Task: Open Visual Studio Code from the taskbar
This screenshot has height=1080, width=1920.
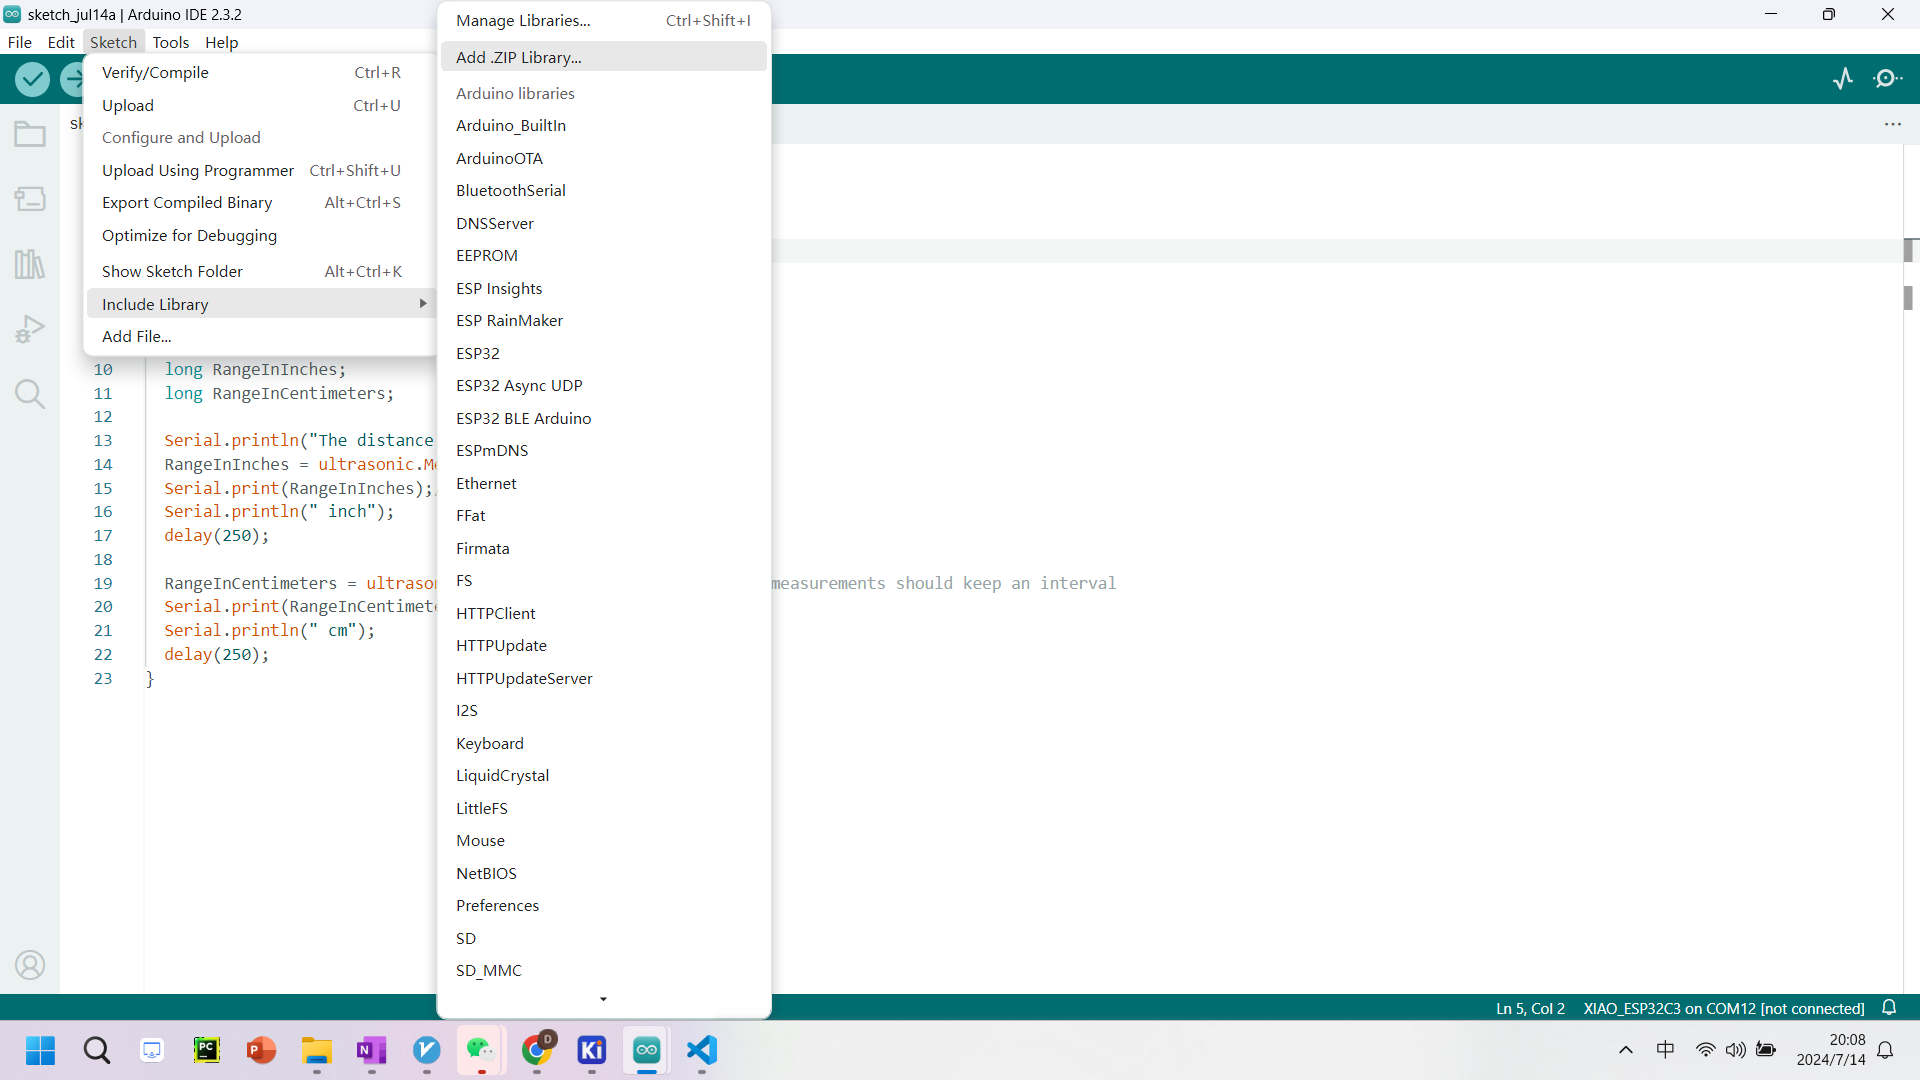Action: pyautogui.click(x=702, y=1051)
